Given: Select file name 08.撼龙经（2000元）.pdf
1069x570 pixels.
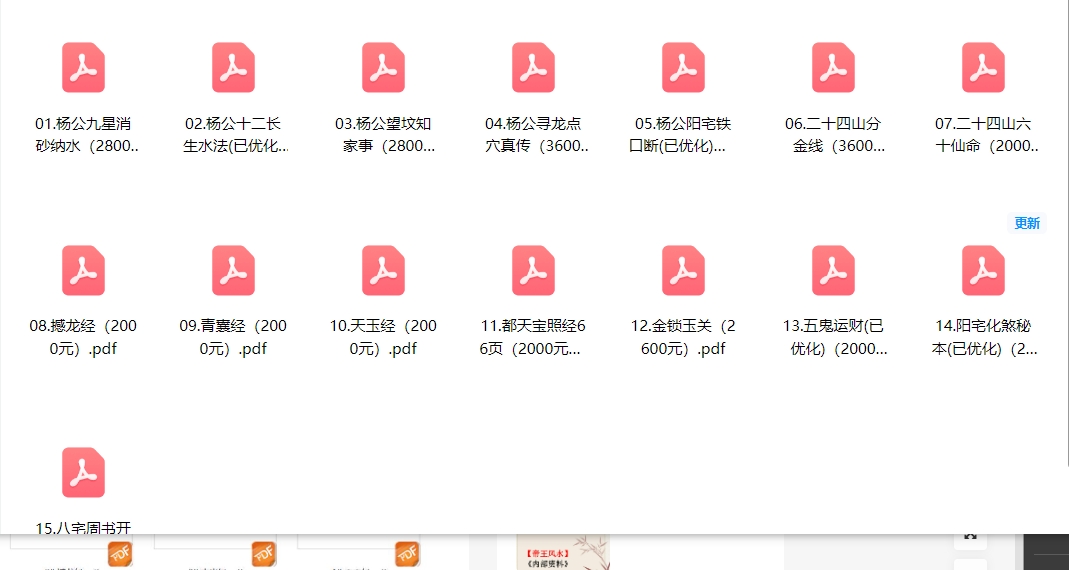Looking at the screenshot, I should (83, 338).
